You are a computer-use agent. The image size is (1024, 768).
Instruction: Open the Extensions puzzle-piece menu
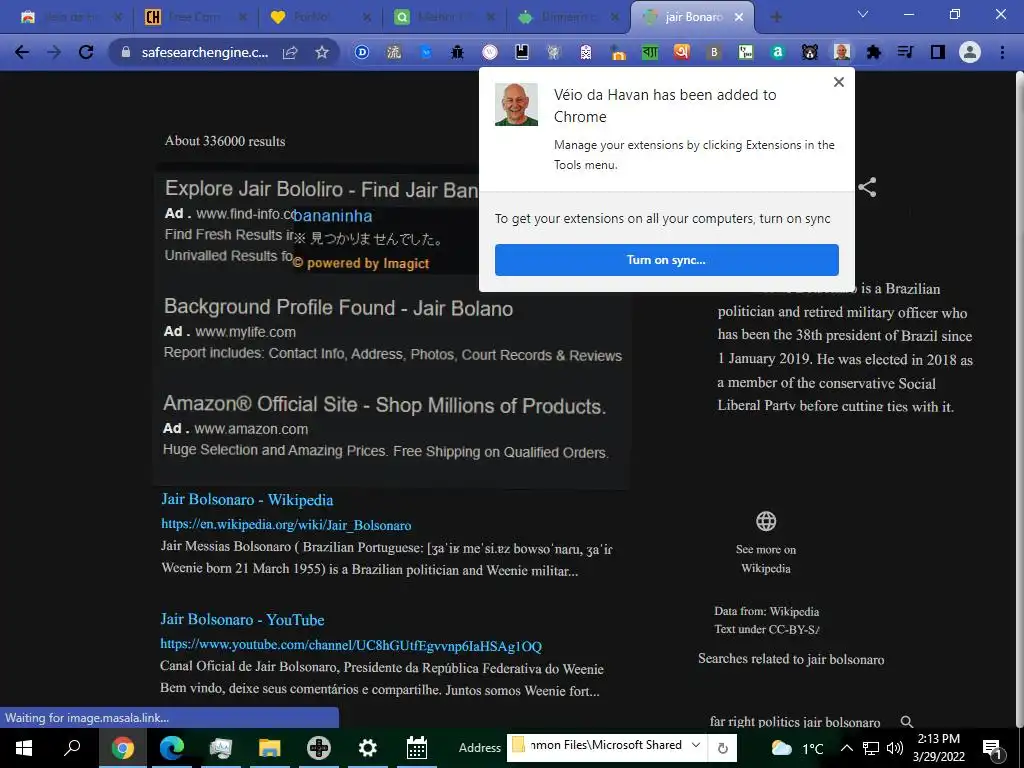[x=873, y=52]
